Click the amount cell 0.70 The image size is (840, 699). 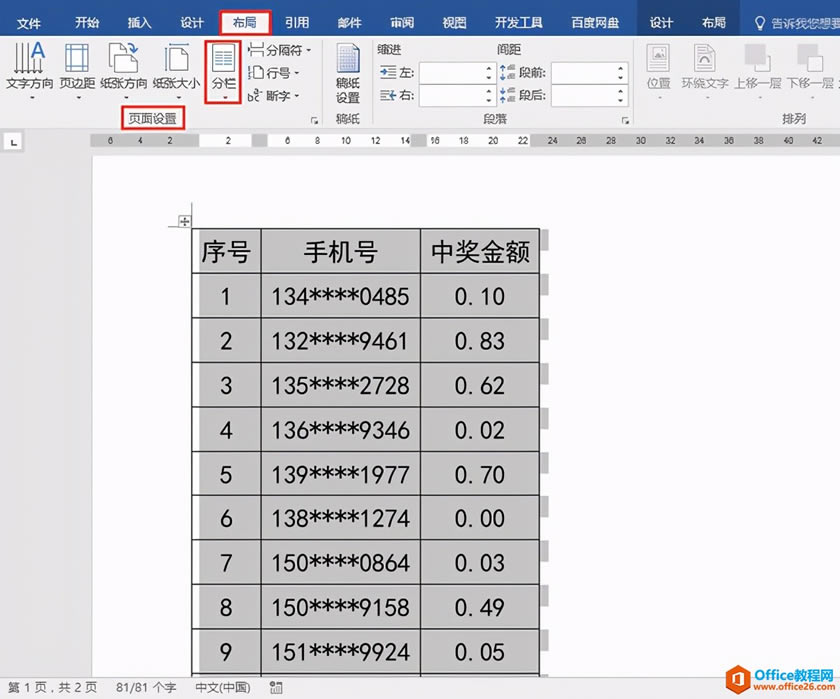pyautogui.click(x=480, y=474)
